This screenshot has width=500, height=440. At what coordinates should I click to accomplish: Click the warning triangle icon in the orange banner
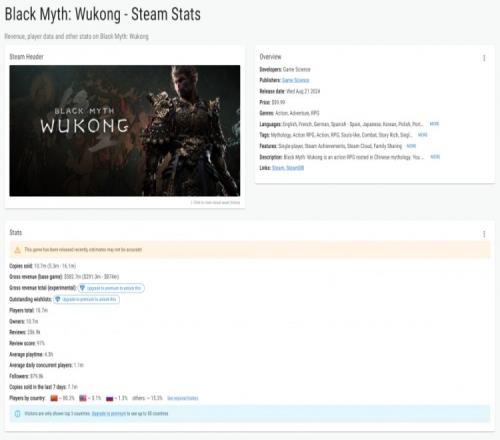tap(17, 250)
